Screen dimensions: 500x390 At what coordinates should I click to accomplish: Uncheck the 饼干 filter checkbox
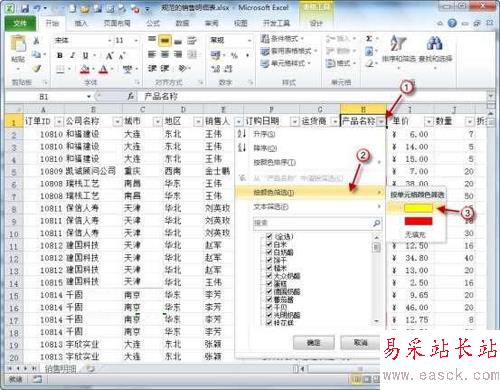269,260
